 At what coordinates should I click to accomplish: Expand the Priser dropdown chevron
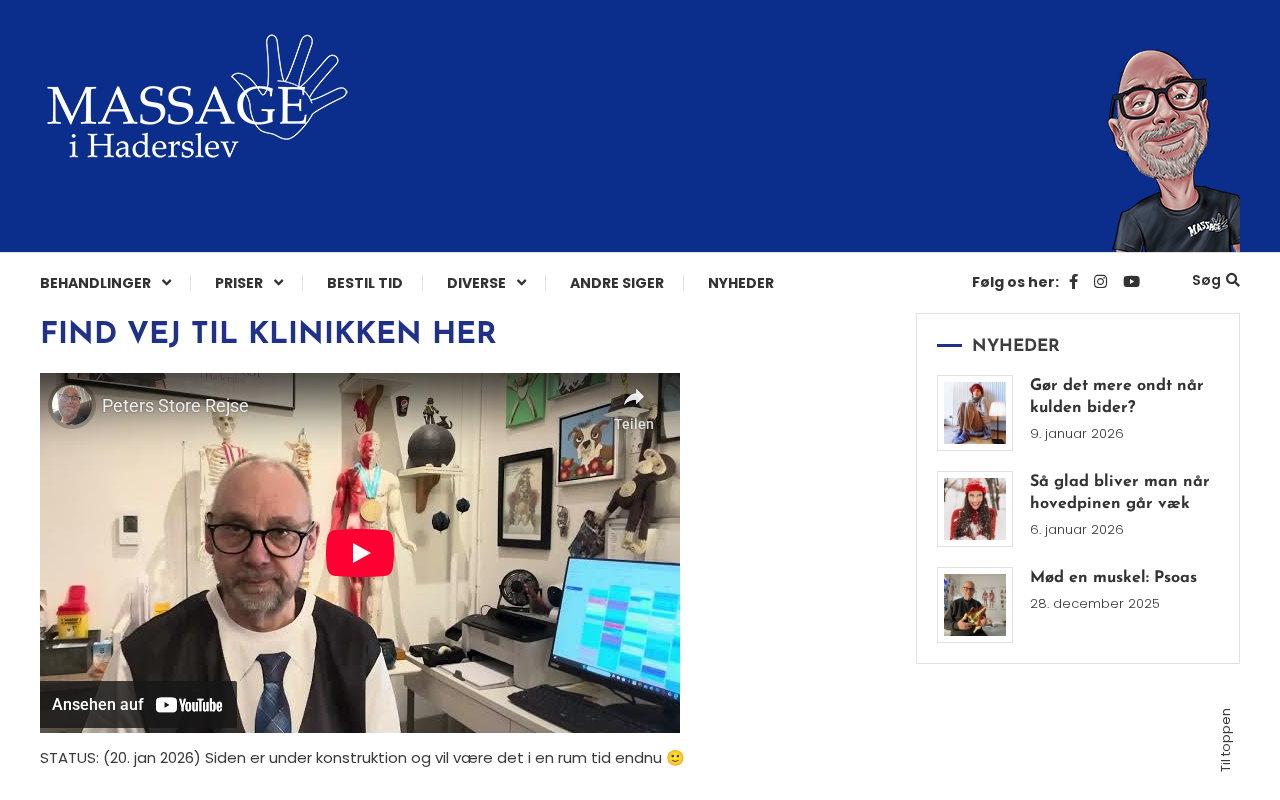tap(278, 283)
